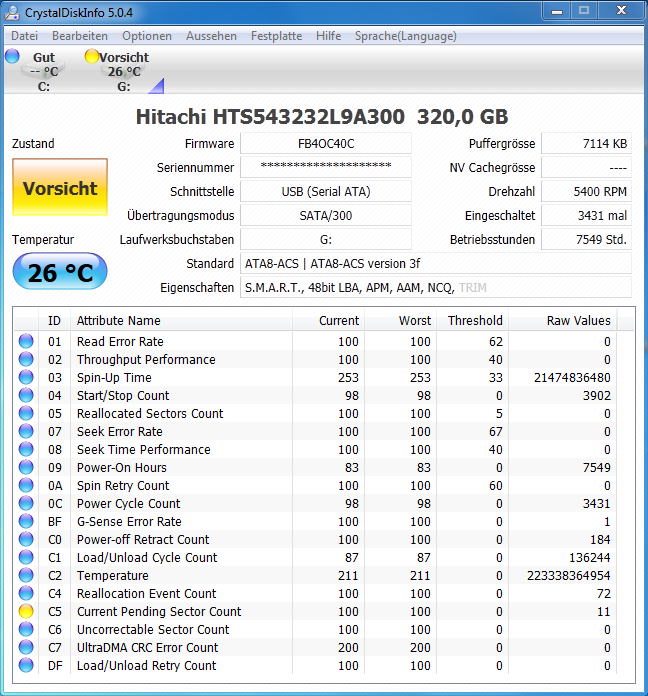Click the yellow Vorsicht health status button
Screen dimensions: 648x696
[x=60, y=187]
